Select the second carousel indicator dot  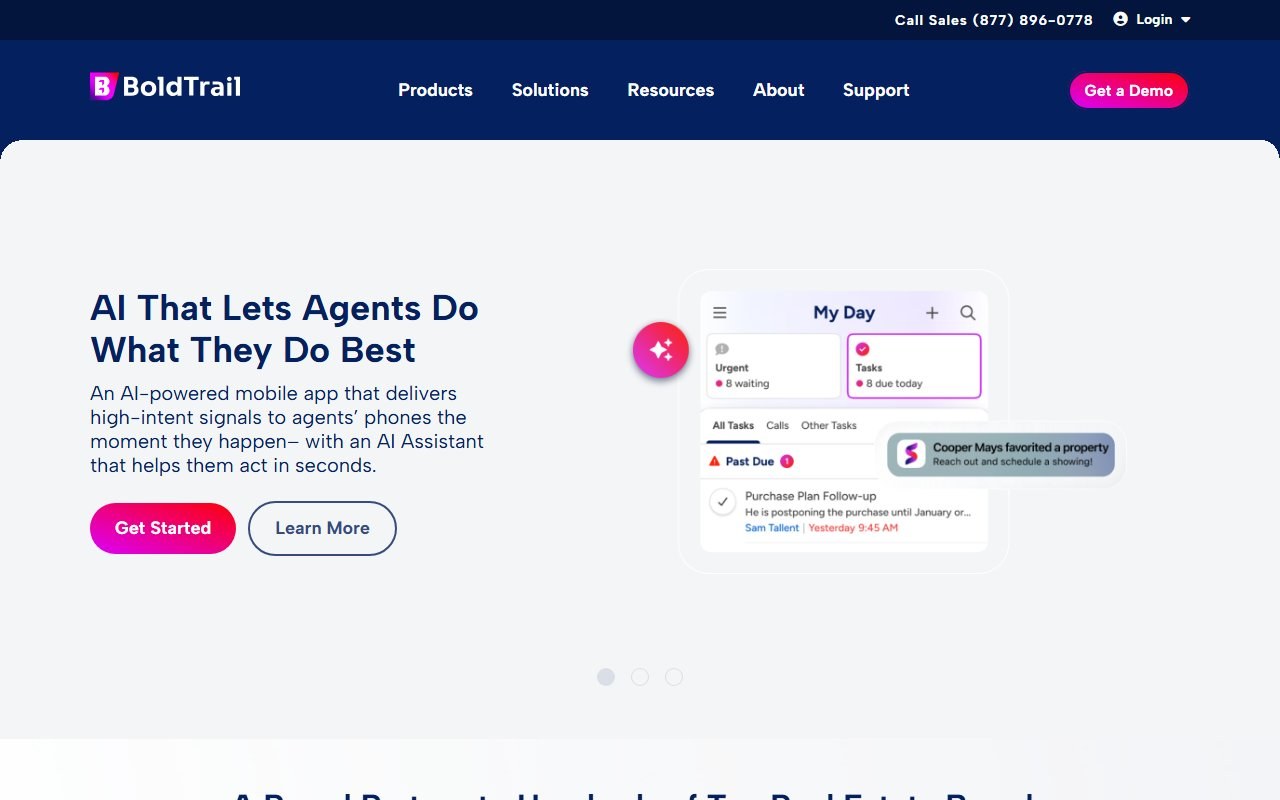(x=640, y=677)
